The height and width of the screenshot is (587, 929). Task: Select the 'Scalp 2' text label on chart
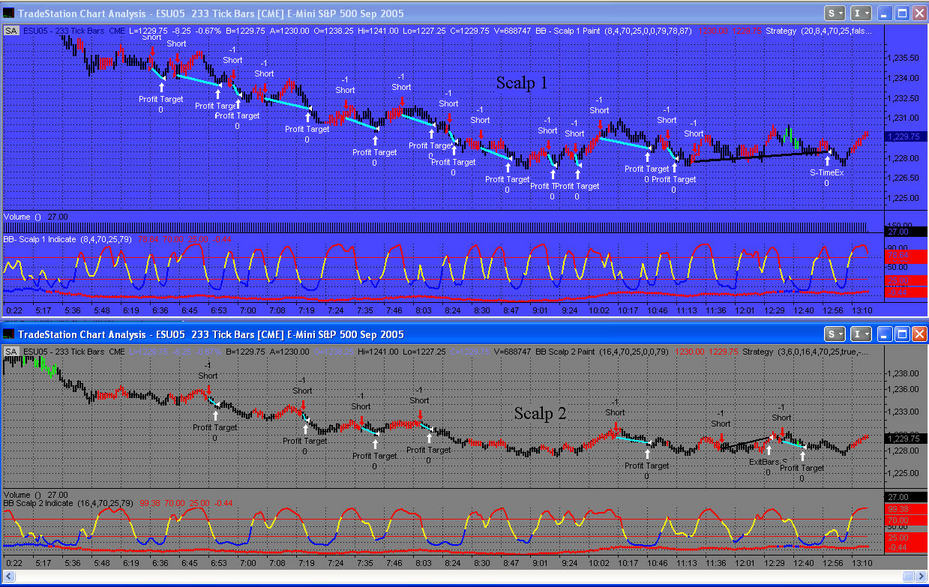[x=540, y=413]
